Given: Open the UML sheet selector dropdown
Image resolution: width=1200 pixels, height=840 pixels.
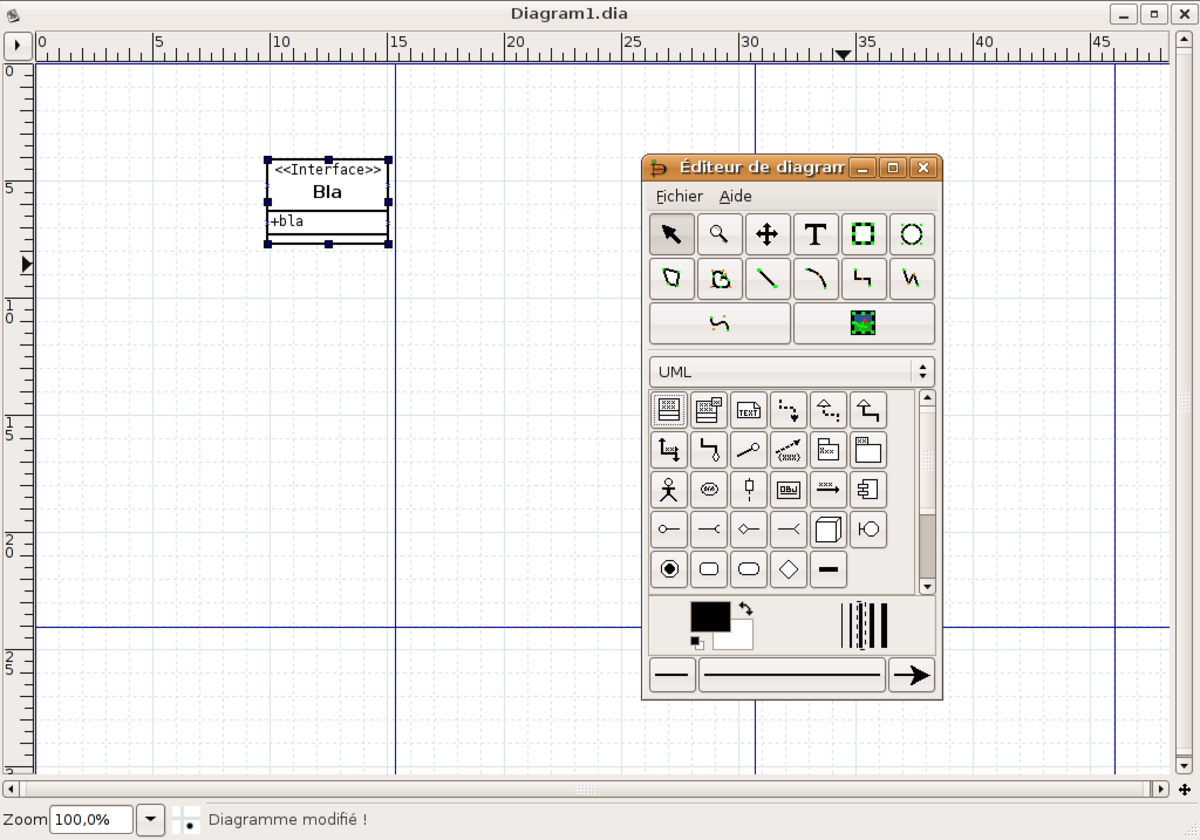Looking at the screenshot, I should 792,371.
